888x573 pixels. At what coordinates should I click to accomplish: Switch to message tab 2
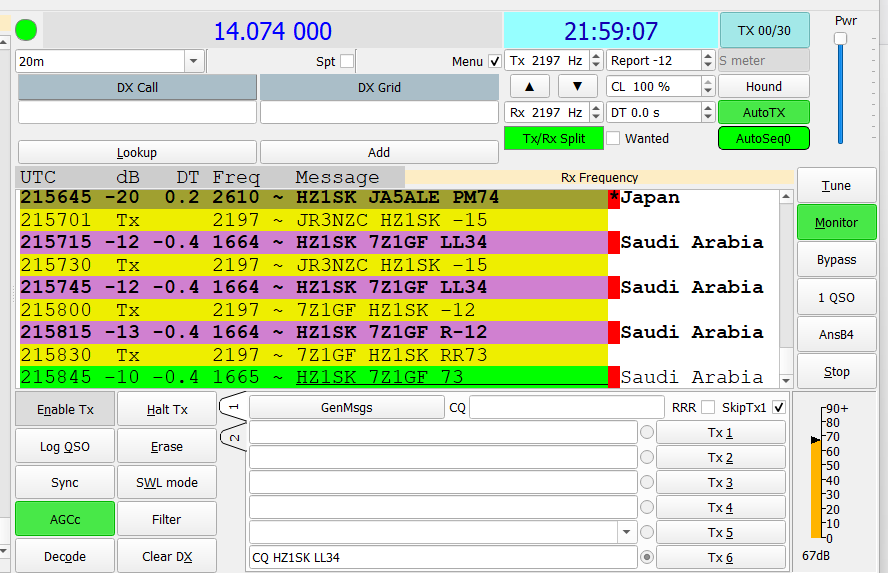point(234,437)
